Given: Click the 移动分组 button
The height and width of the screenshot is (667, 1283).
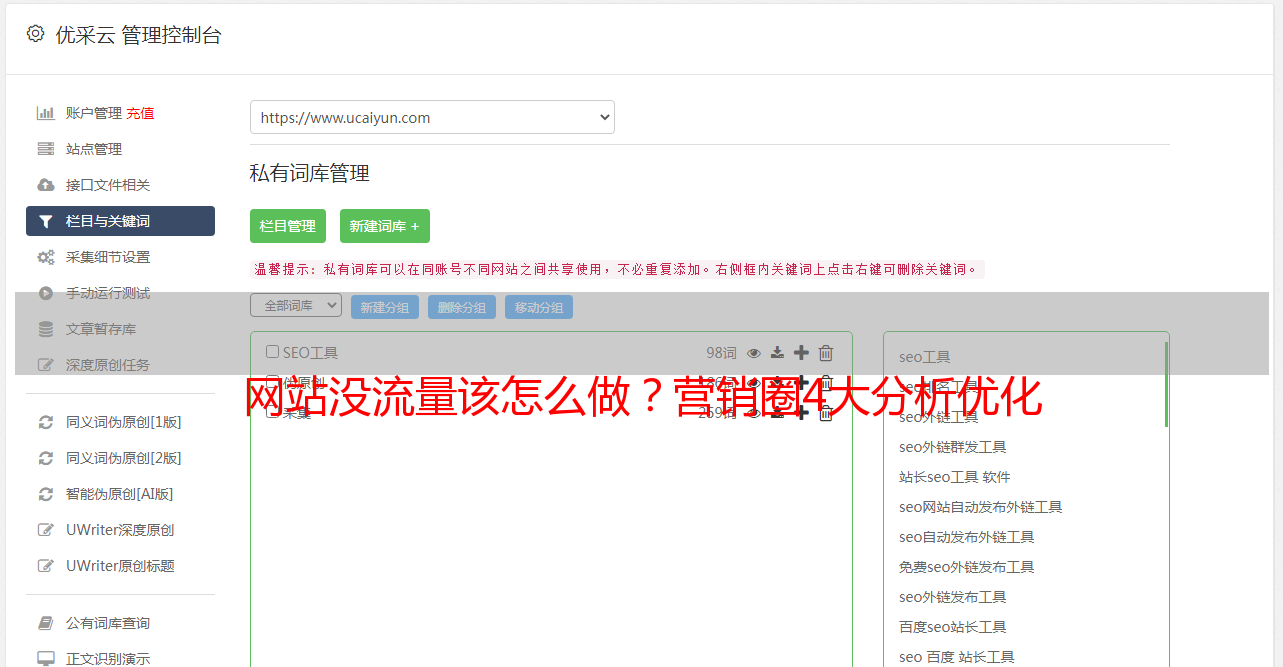Looking at the screenshot, I should (x=539, y=307).
